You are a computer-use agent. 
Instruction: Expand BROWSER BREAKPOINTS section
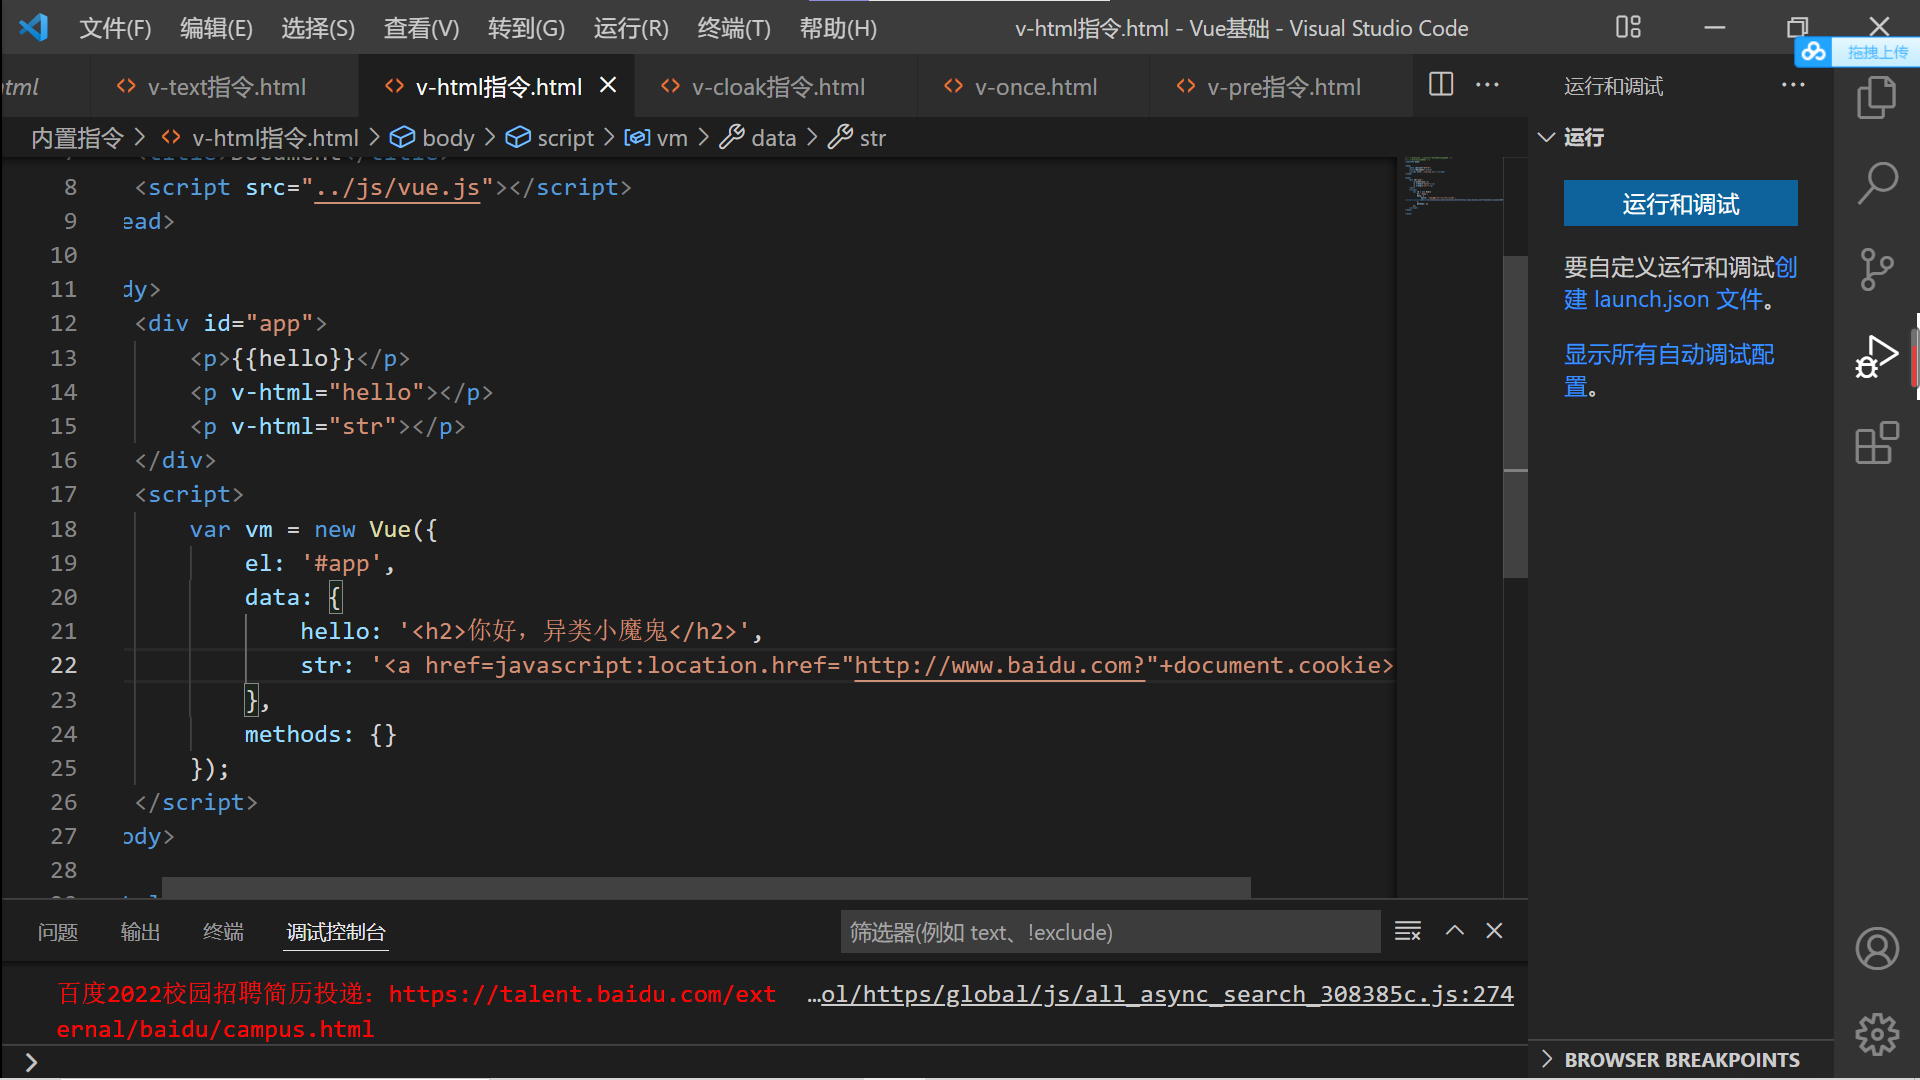(1546, 1059)
